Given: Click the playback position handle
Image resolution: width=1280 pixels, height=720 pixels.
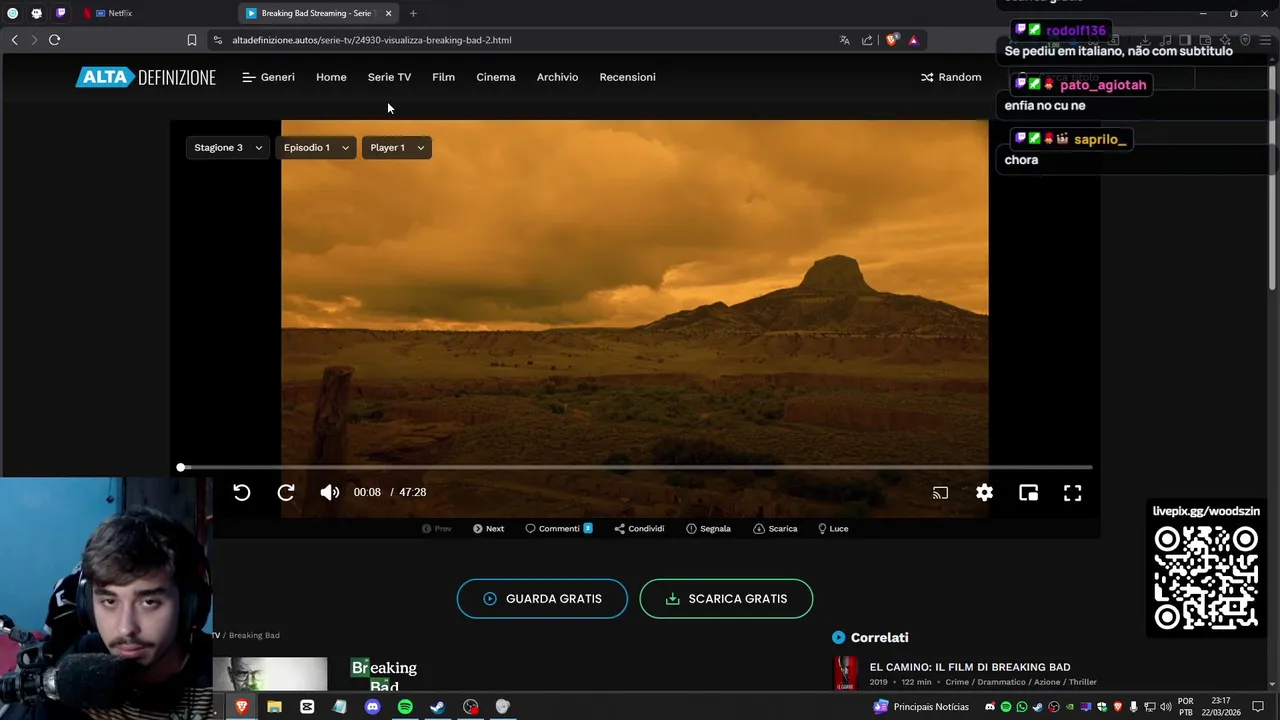Looking at the screenshot, I should point(181,467).
